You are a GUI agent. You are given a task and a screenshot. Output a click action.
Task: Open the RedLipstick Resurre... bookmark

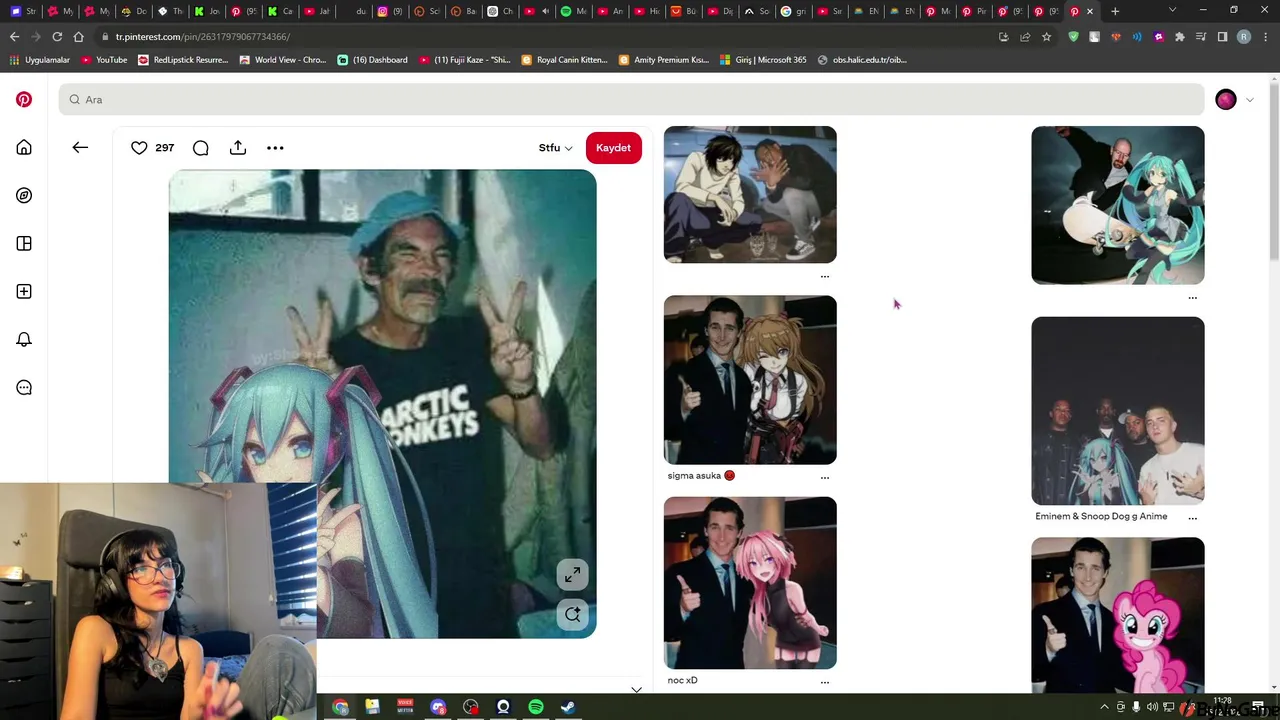pos(183,60)
